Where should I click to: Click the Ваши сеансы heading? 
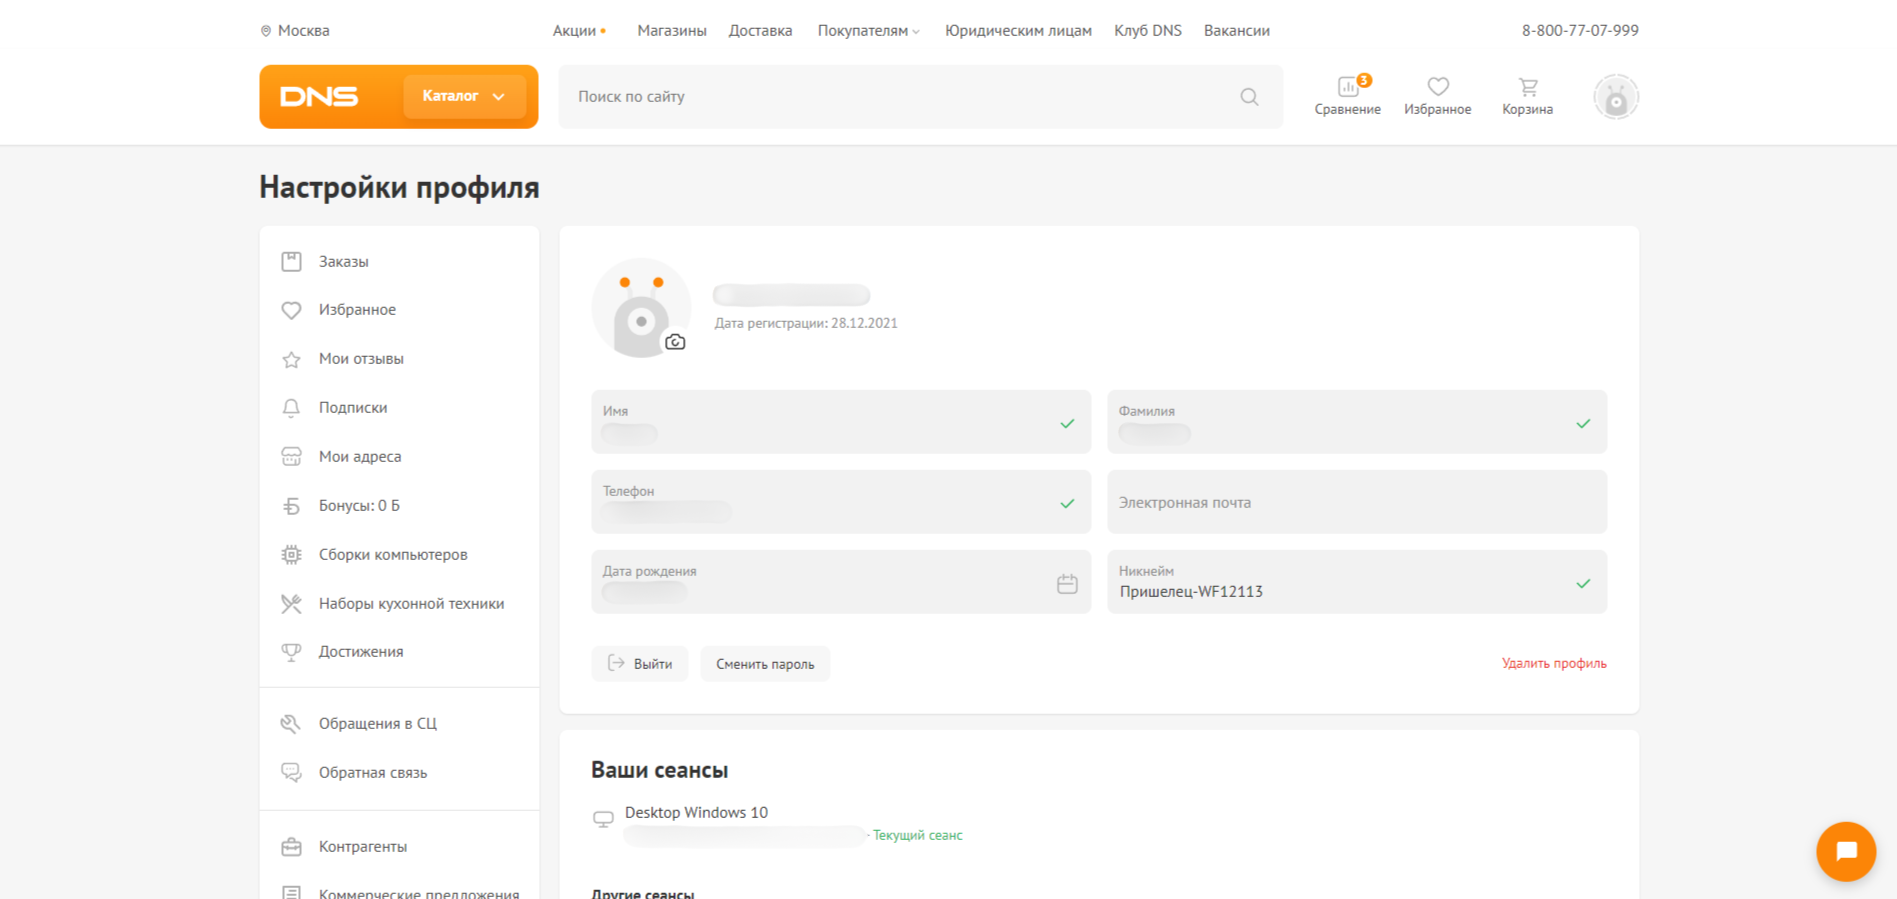tap(659, 770)
